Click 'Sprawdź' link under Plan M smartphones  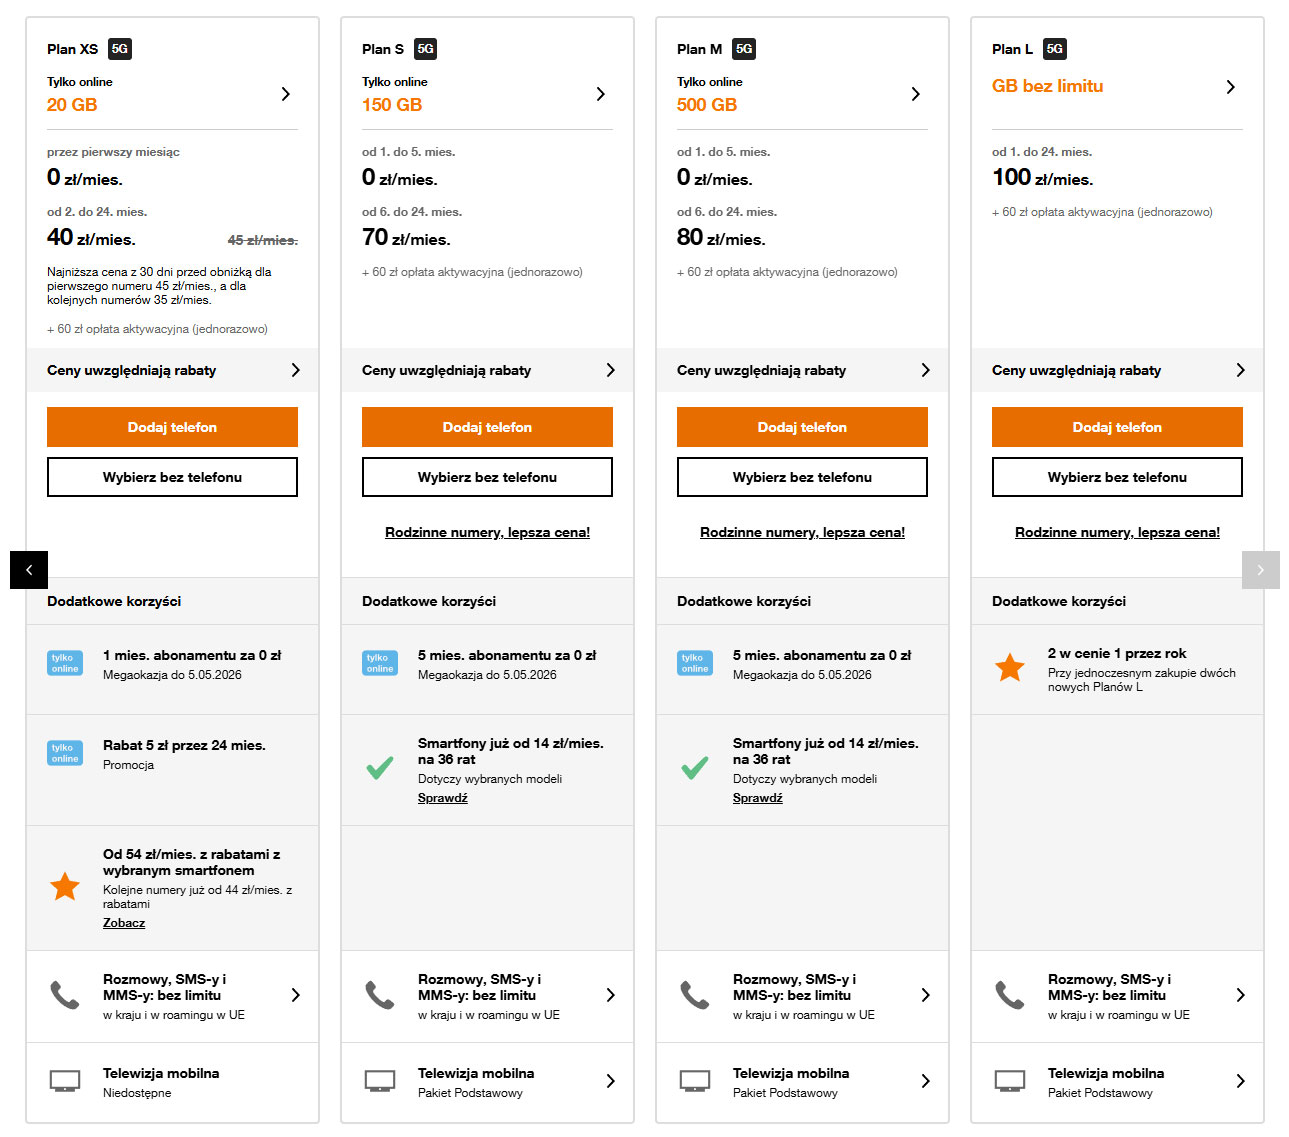(758, 798)
